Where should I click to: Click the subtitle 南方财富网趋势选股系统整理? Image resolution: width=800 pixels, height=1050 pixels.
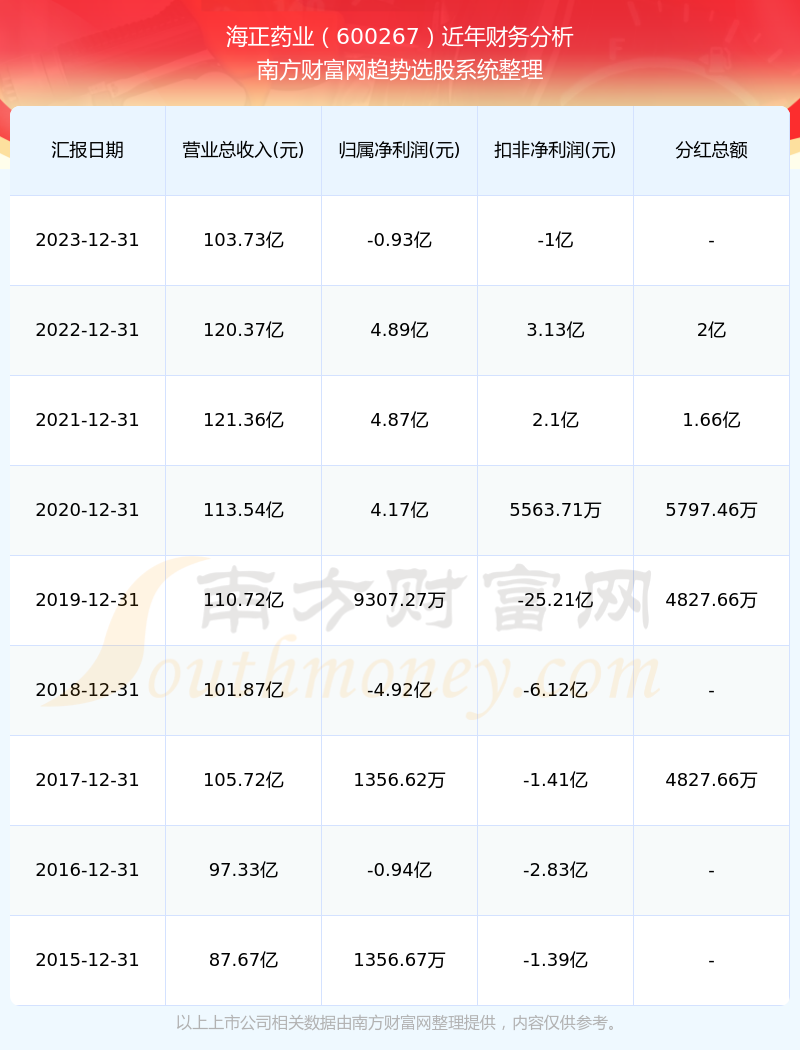400,70
